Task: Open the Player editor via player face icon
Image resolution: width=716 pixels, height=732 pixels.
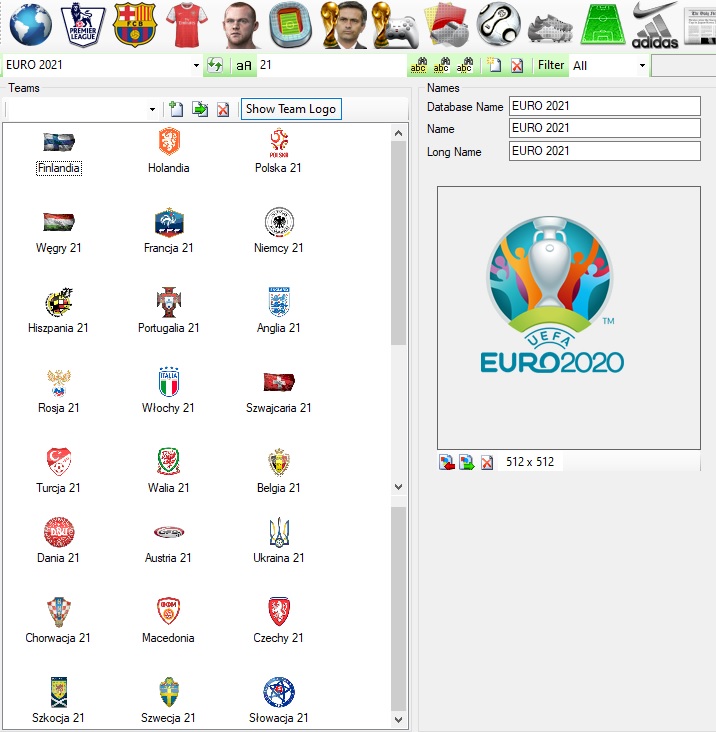Action: 240,24
